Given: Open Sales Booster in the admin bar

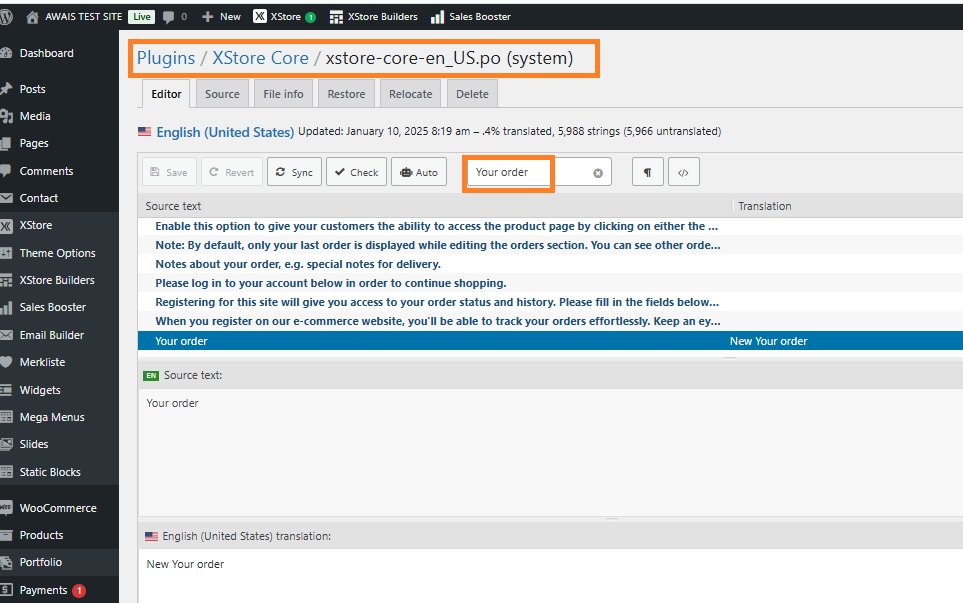Looking at the screenshot, I should (x=471, y=17).
